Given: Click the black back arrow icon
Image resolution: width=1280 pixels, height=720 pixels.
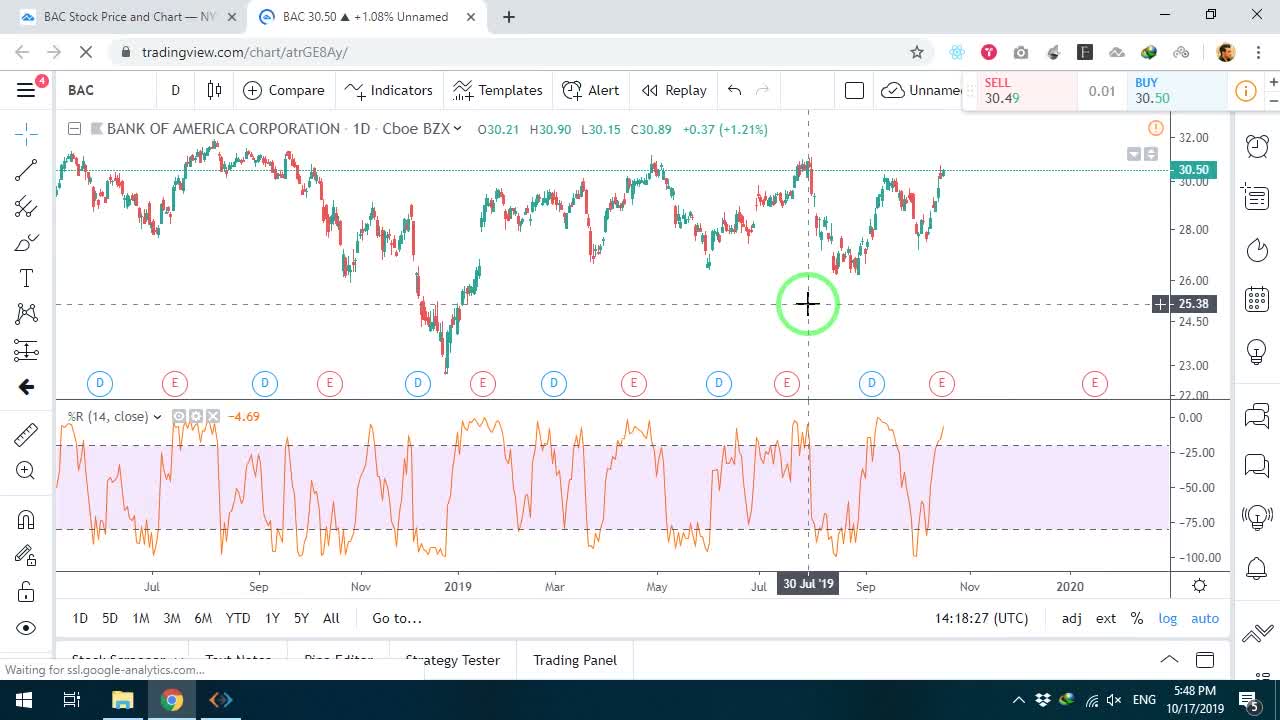Looking at the screenshot, I should pyautogui.click(x=26, y=387).
